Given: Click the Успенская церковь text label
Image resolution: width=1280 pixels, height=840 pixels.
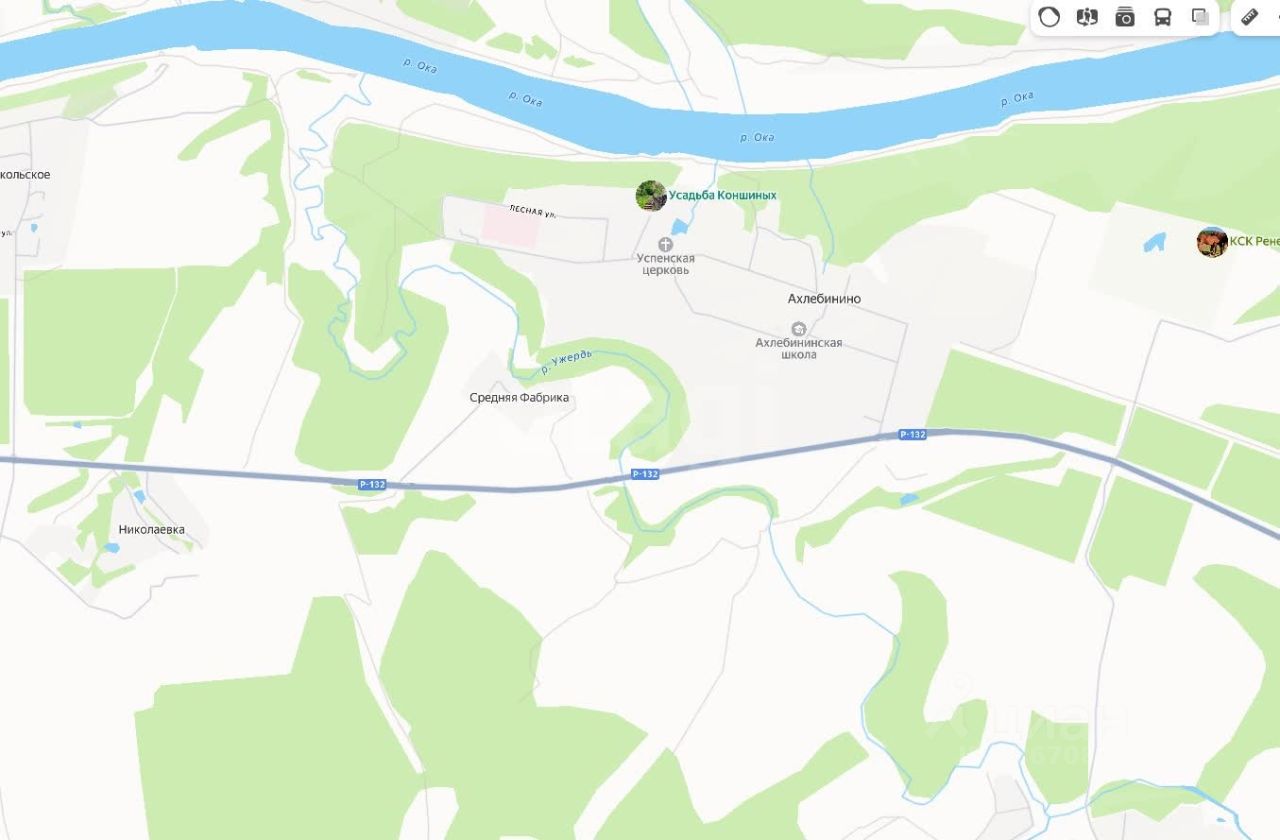Looking at the screenshot, I should click(665, 264).
